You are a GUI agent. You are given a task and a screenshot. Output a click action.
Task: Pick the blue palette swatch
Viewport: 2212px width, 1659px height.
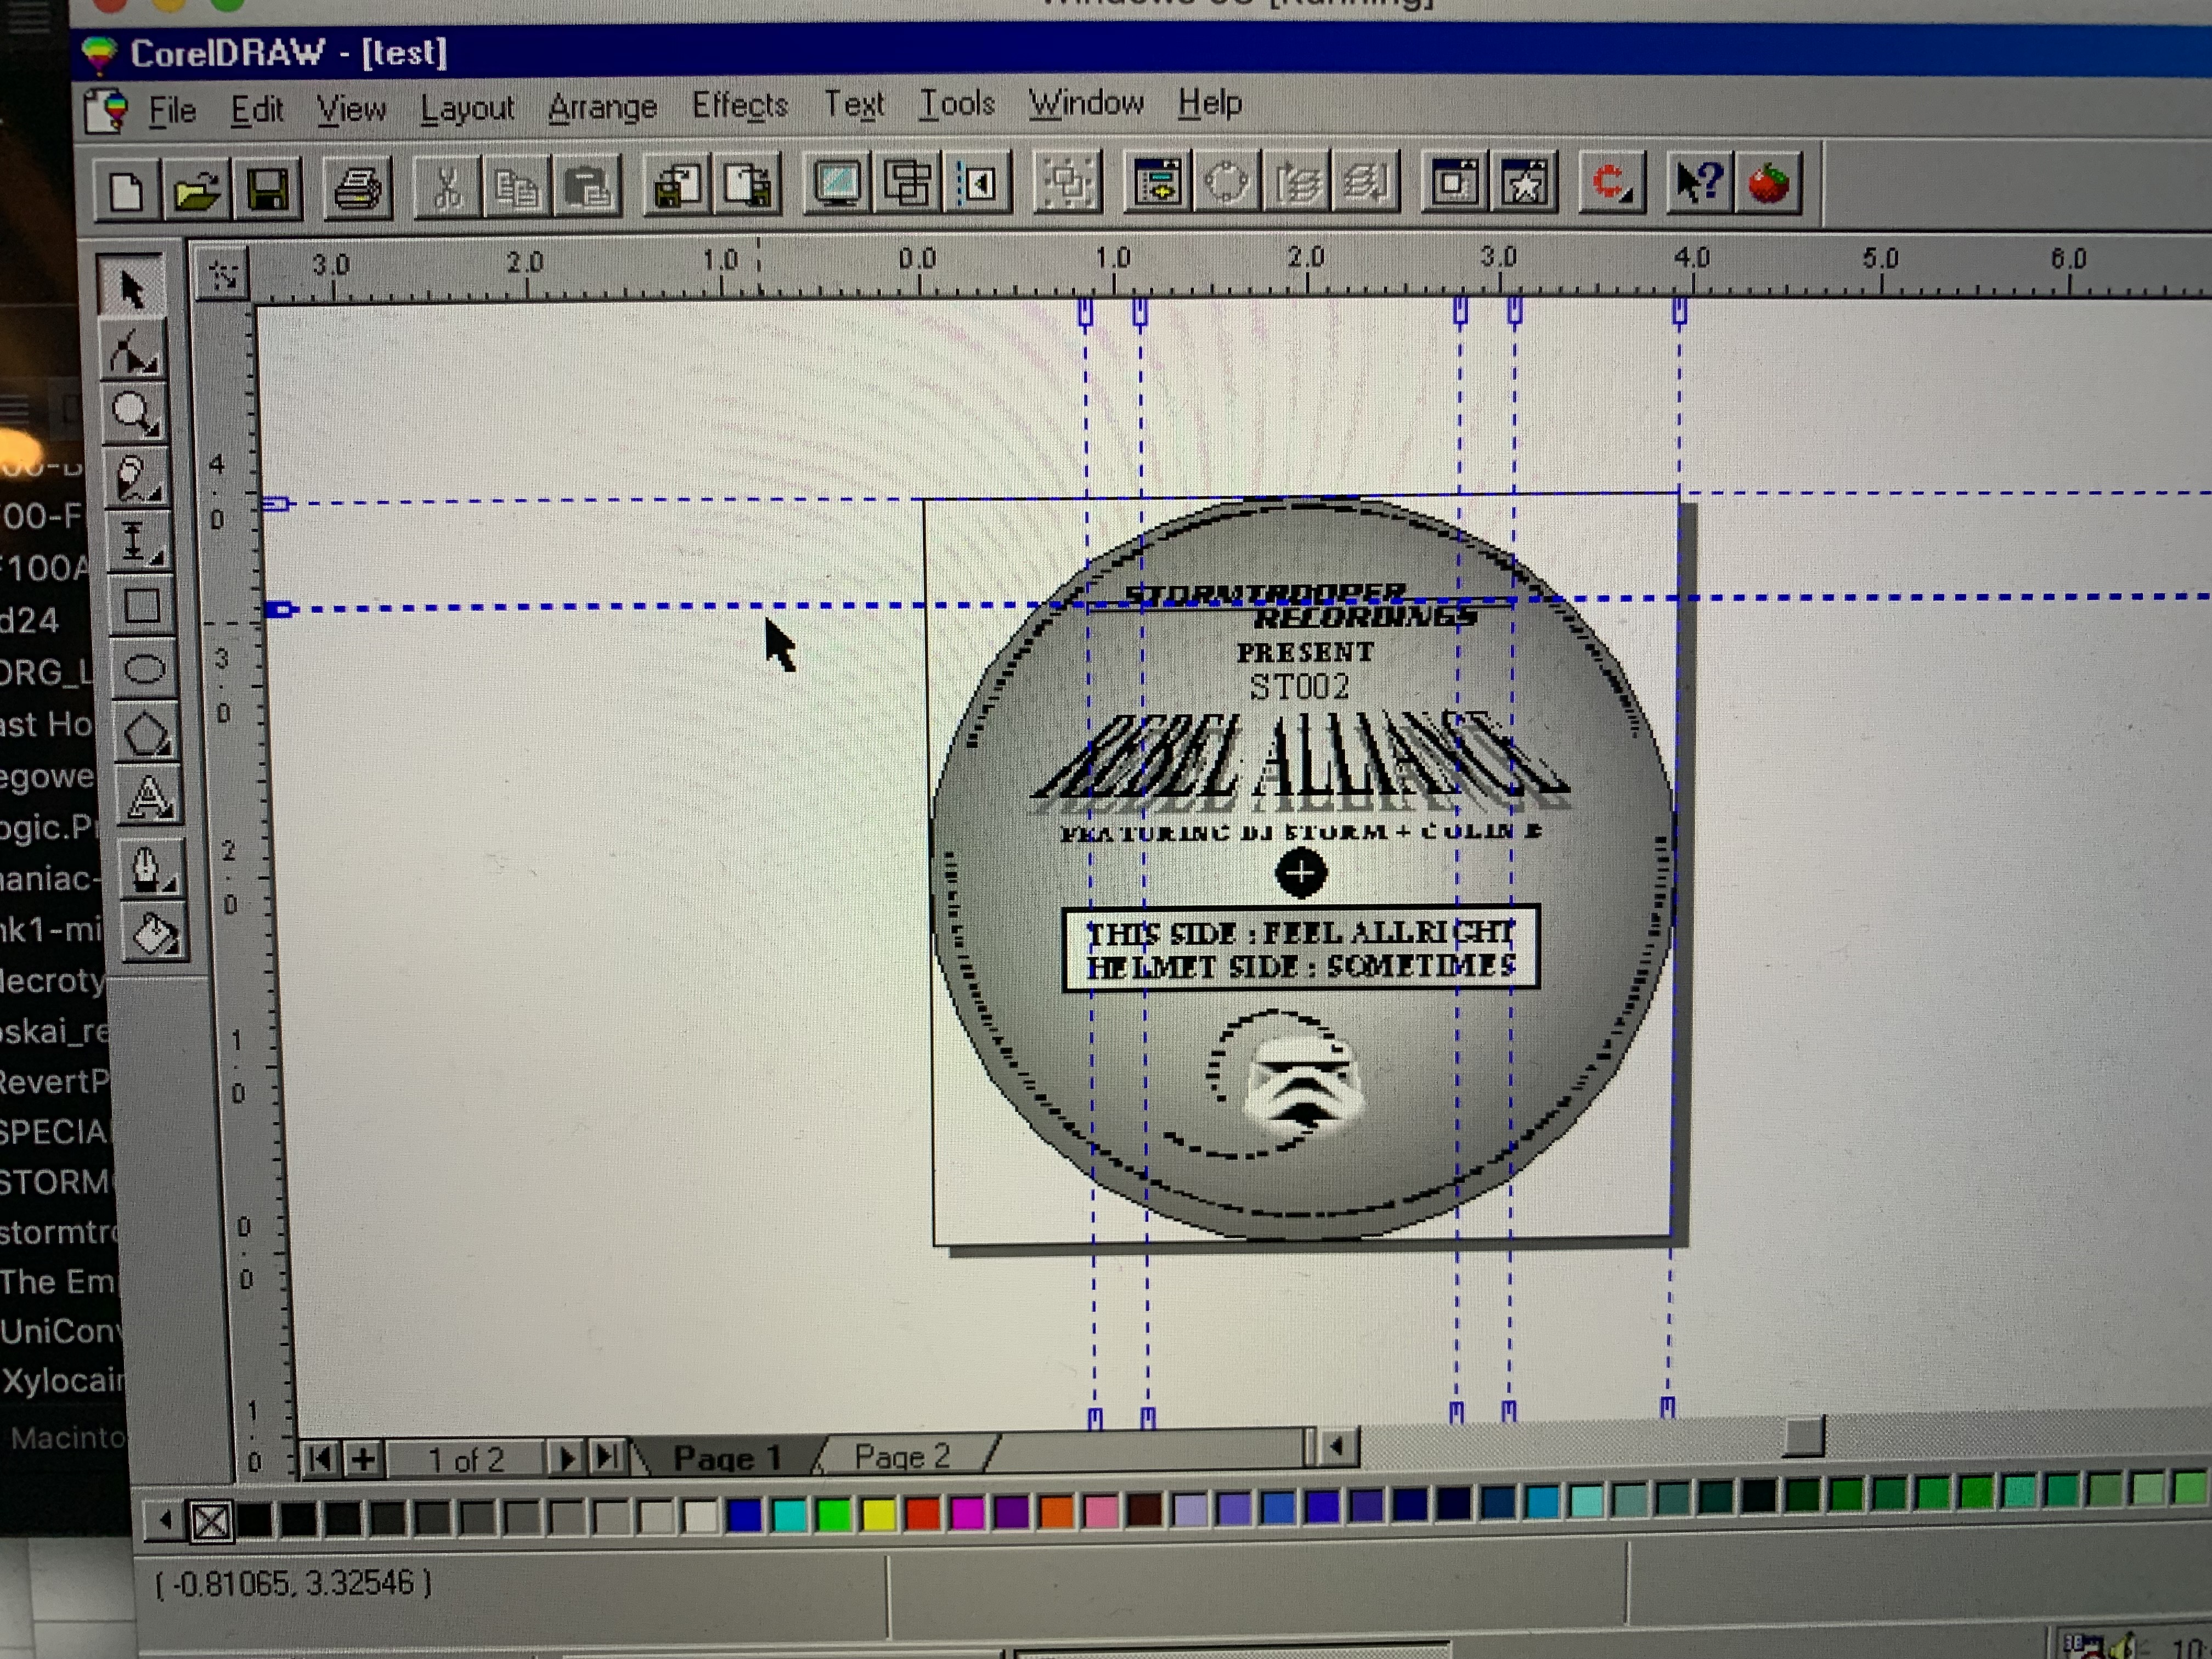pos(744,1516)
